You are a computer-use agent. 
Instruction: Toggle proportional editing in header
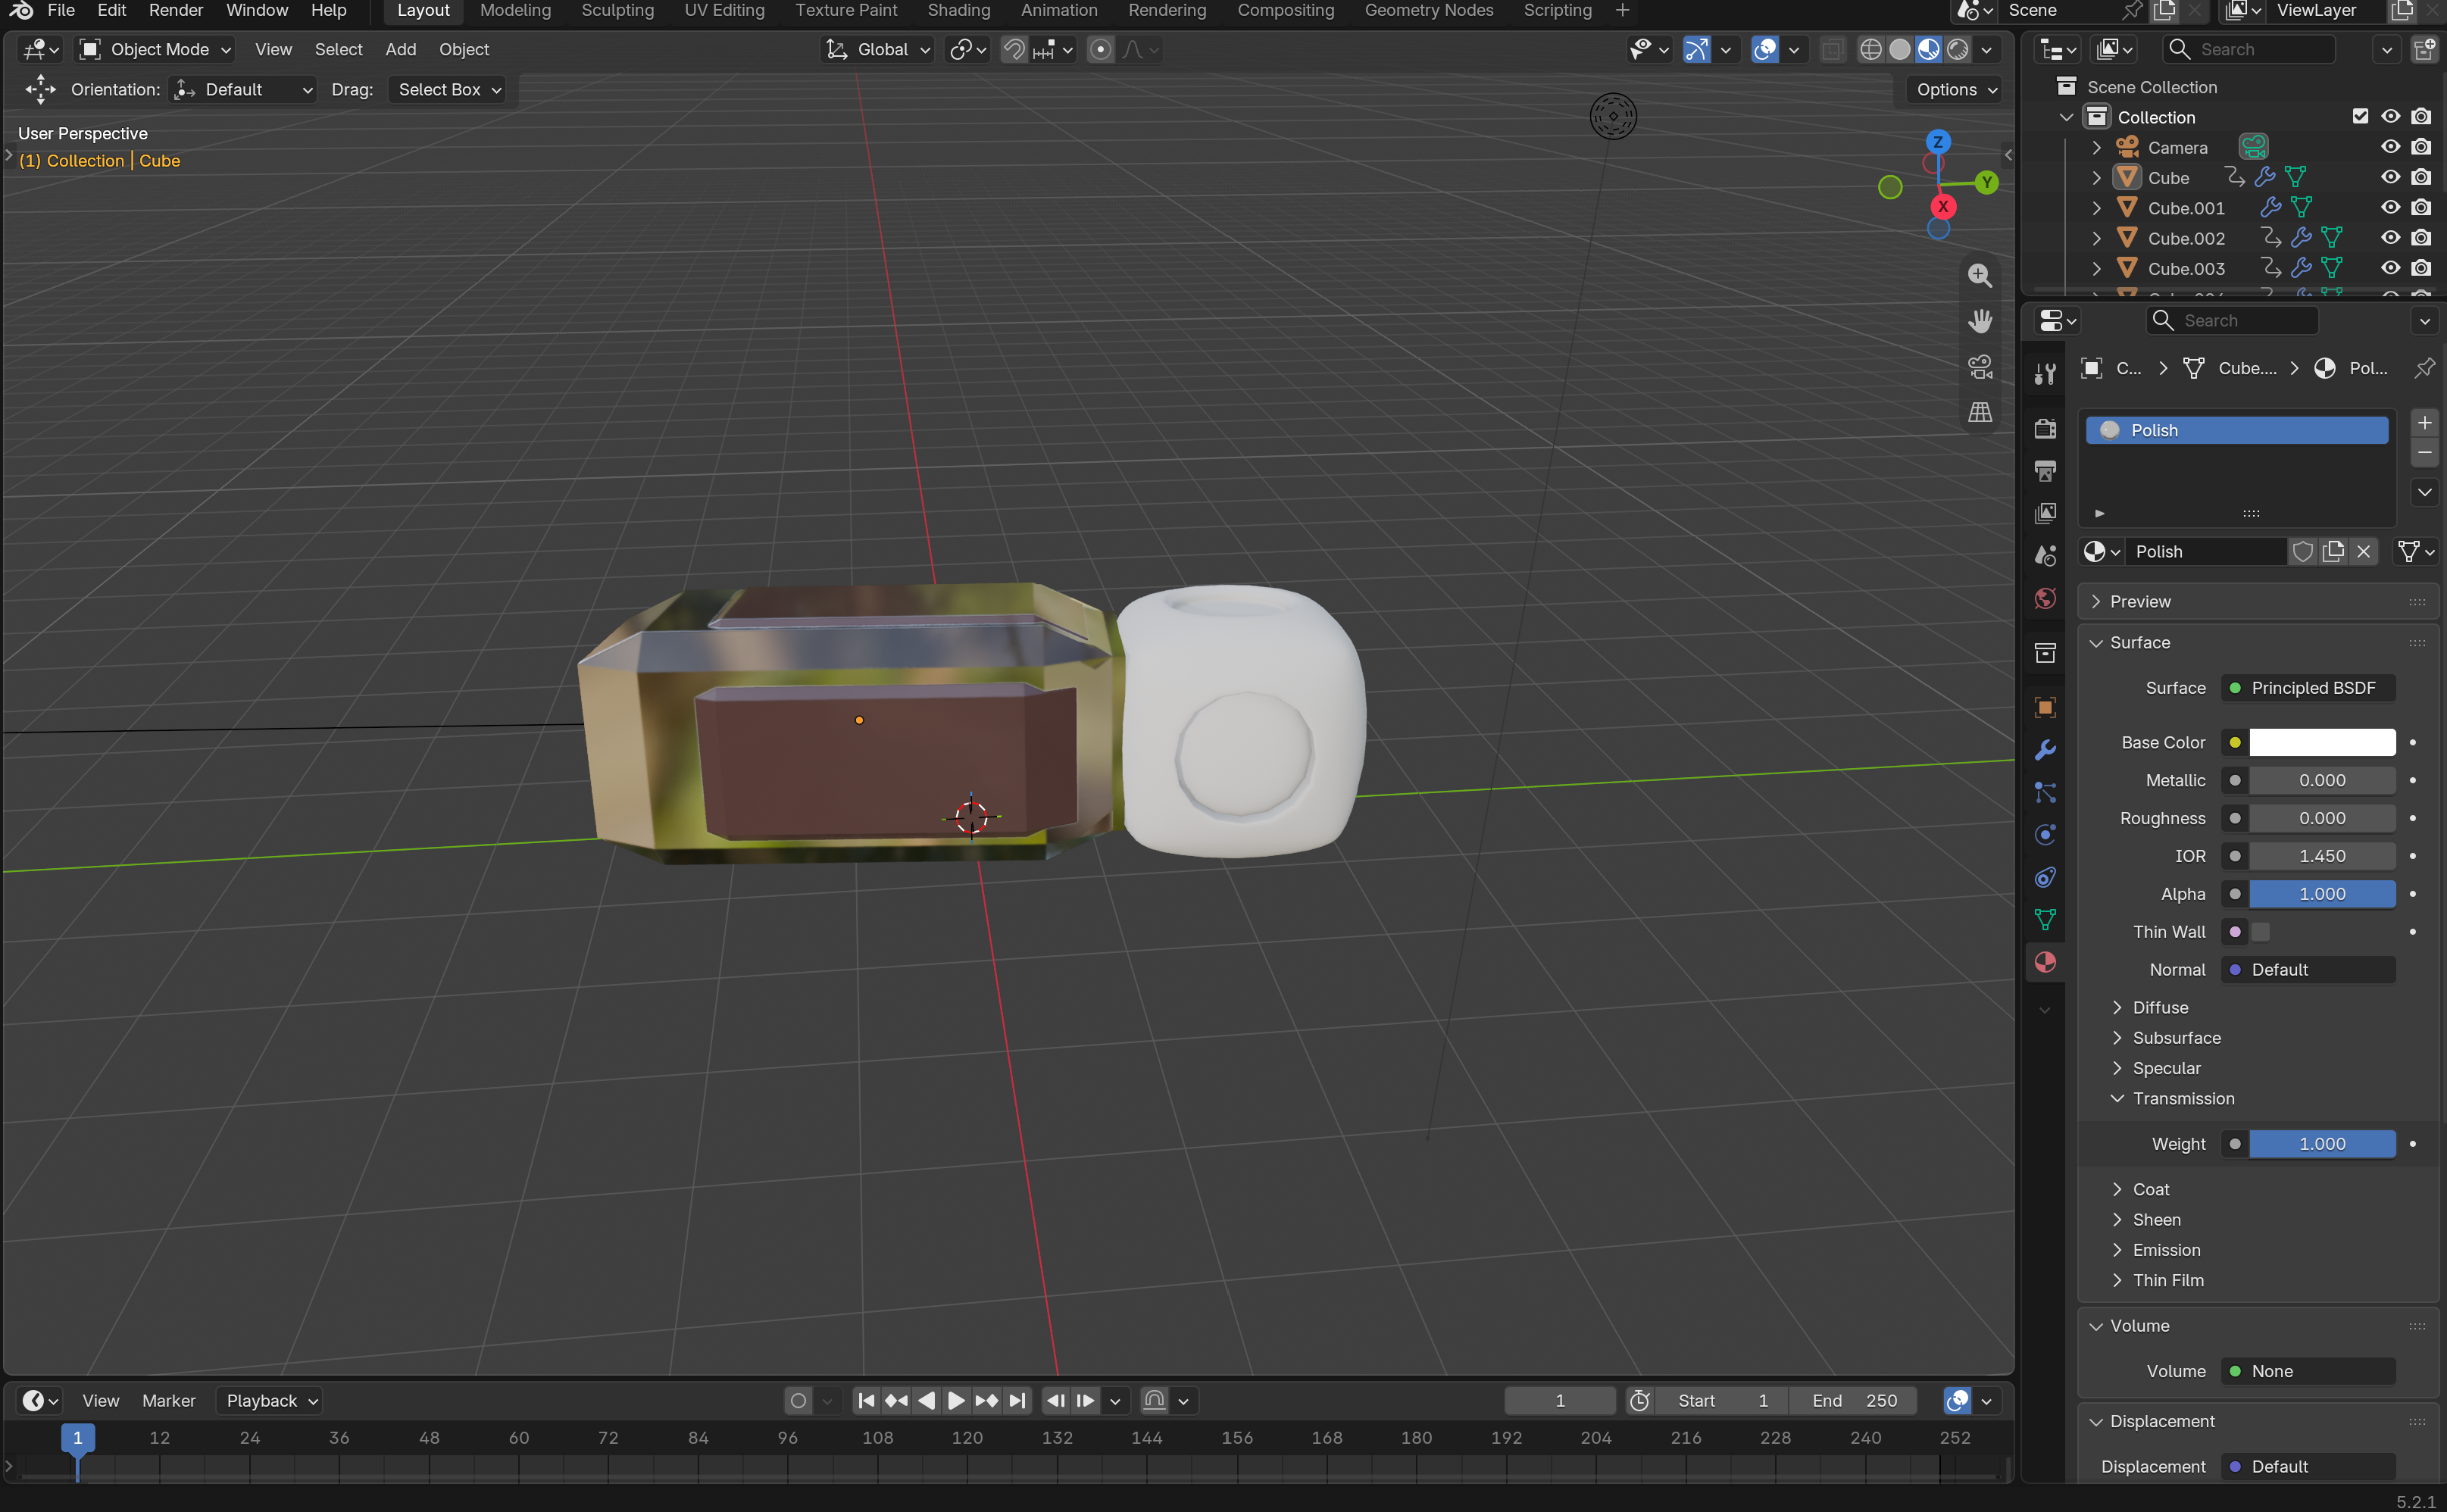[x=1100, y=49]
